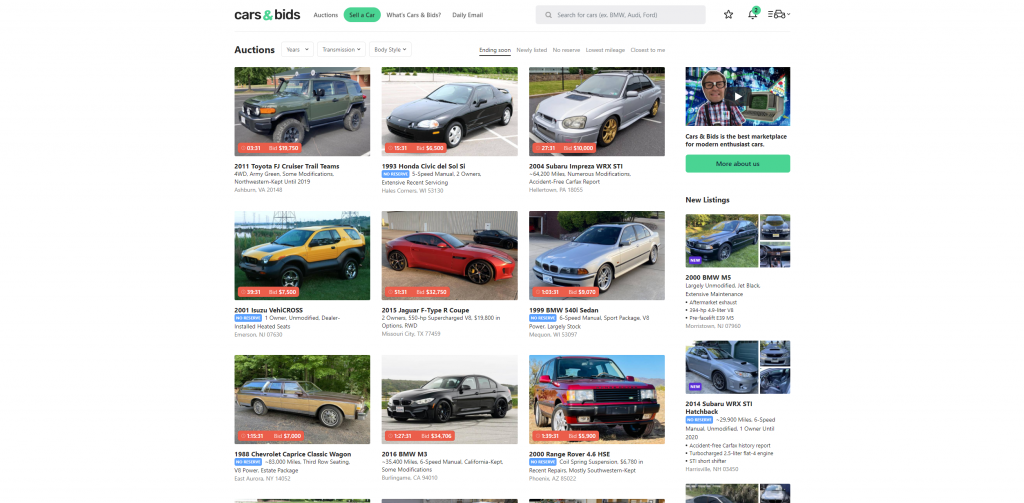This screenshot has width=1024, height=503.
Task: Open What's Cars & Bids? page
Action: [413, 15]
